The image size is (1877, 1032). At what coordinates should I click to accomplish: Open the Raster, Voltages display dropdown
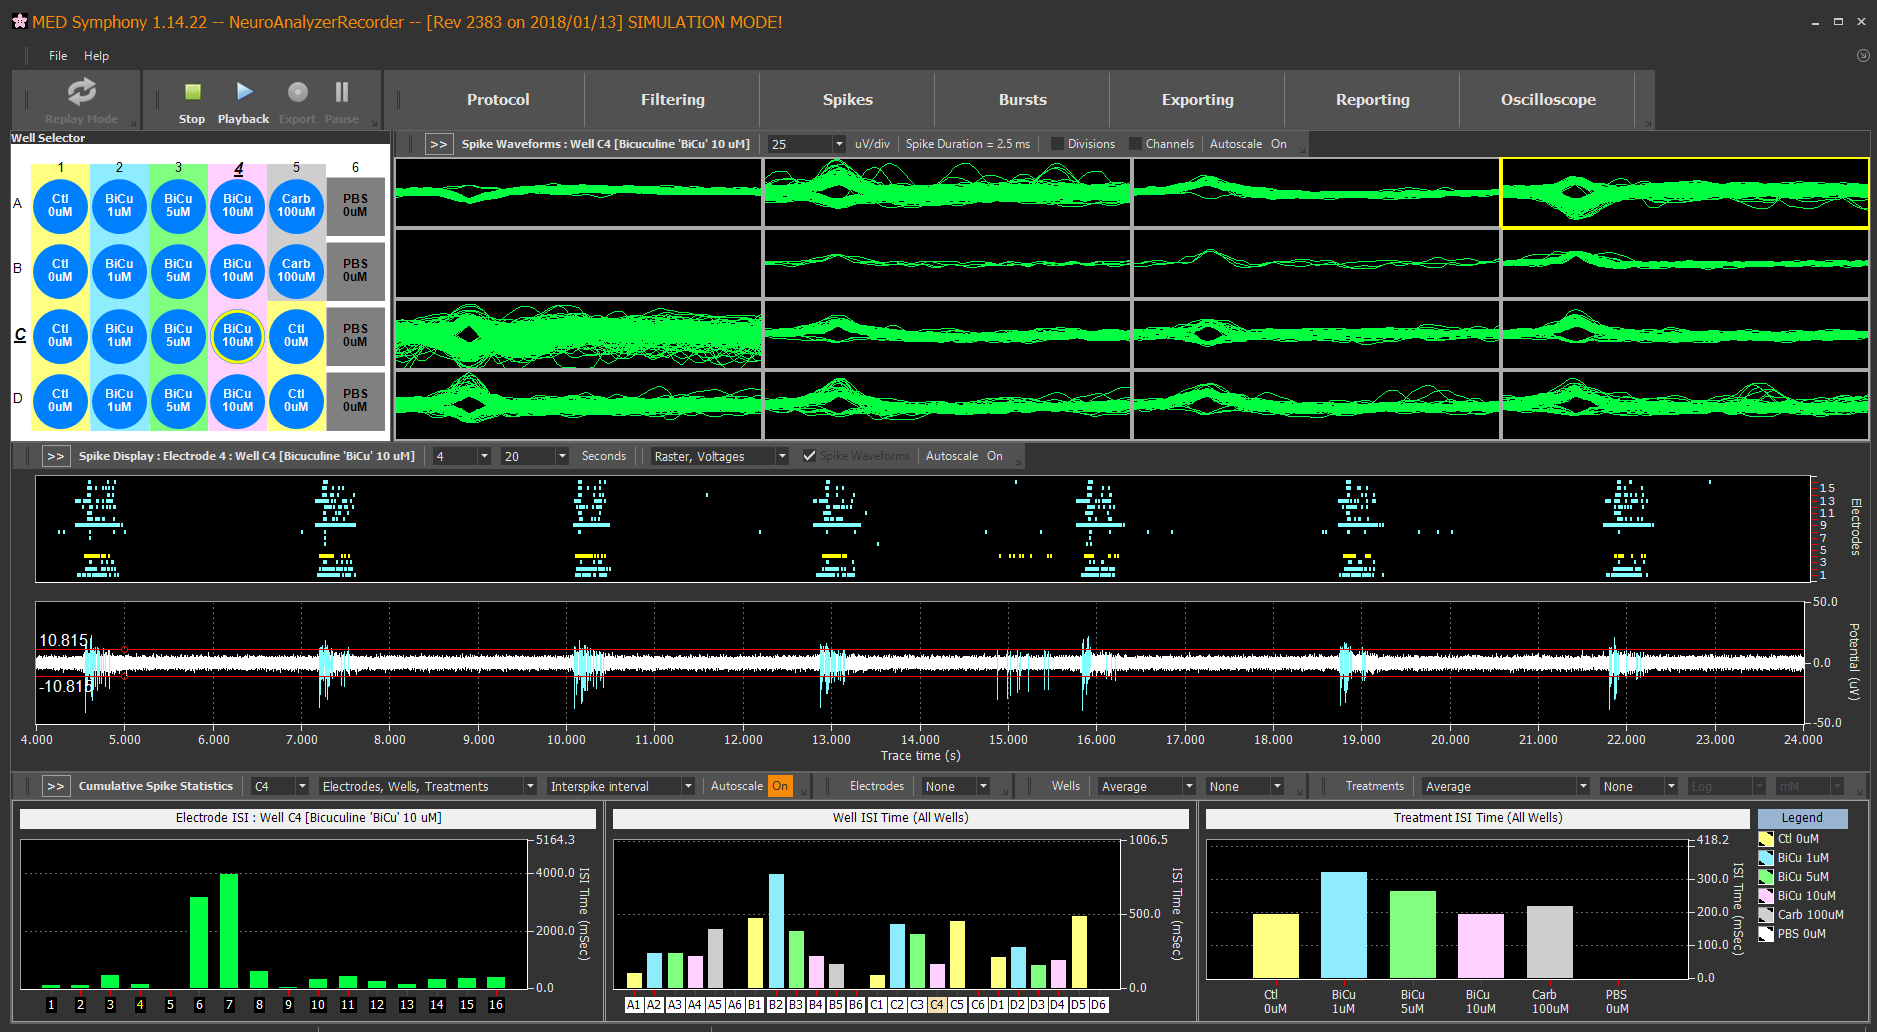pos(781,456)
